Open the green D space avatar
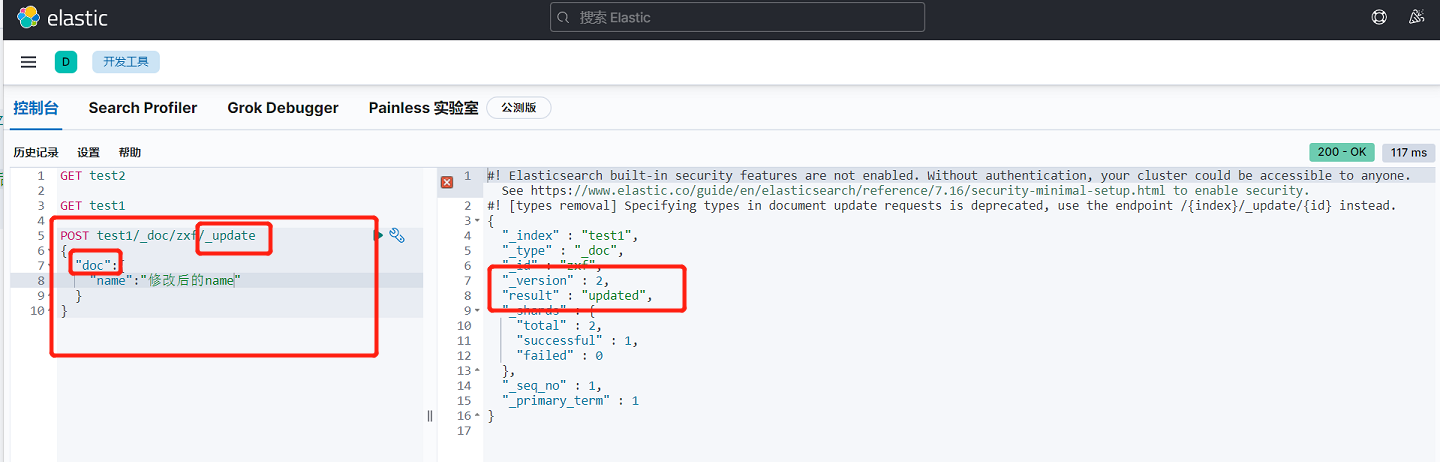The image size is (1440, 462). point(66,62)
